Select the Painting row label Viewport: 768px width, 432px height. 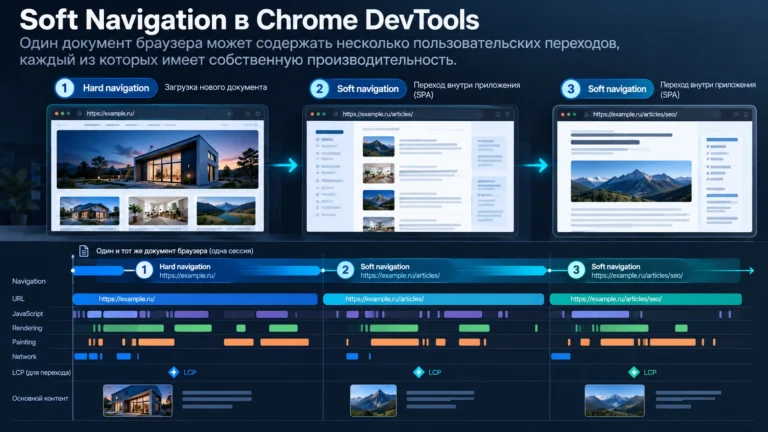pos(24,342)
